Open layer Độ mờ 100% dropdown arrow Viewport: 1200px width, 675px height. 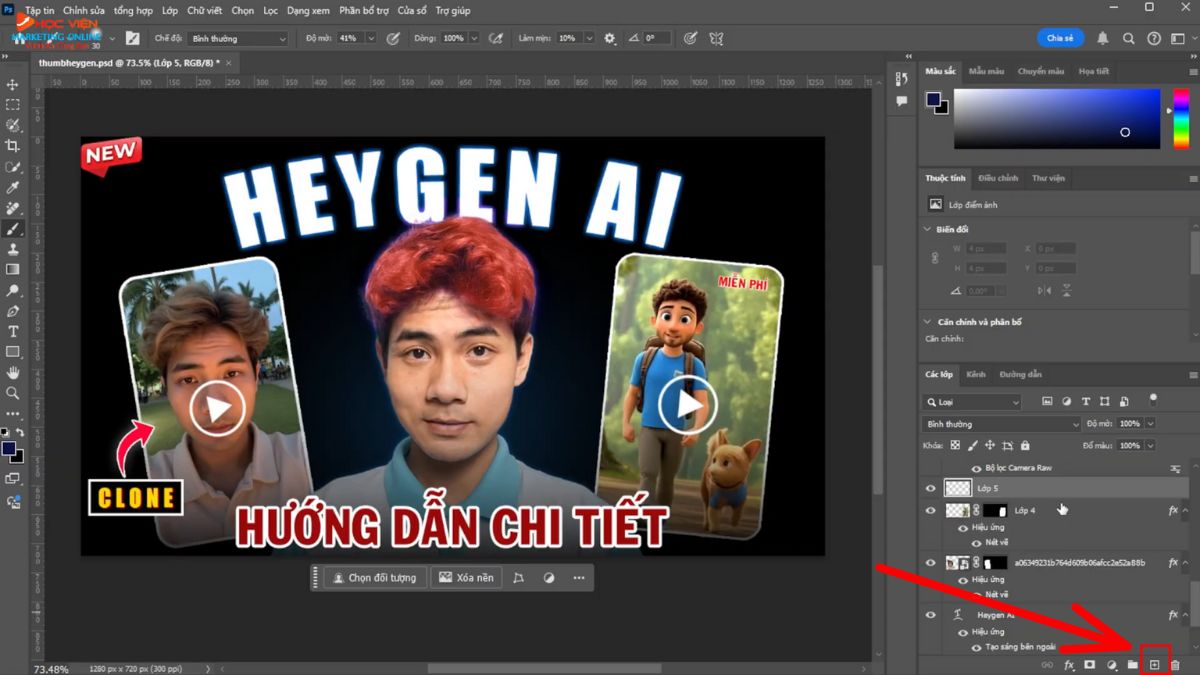pyautogui.click(x=1151, y=424)
